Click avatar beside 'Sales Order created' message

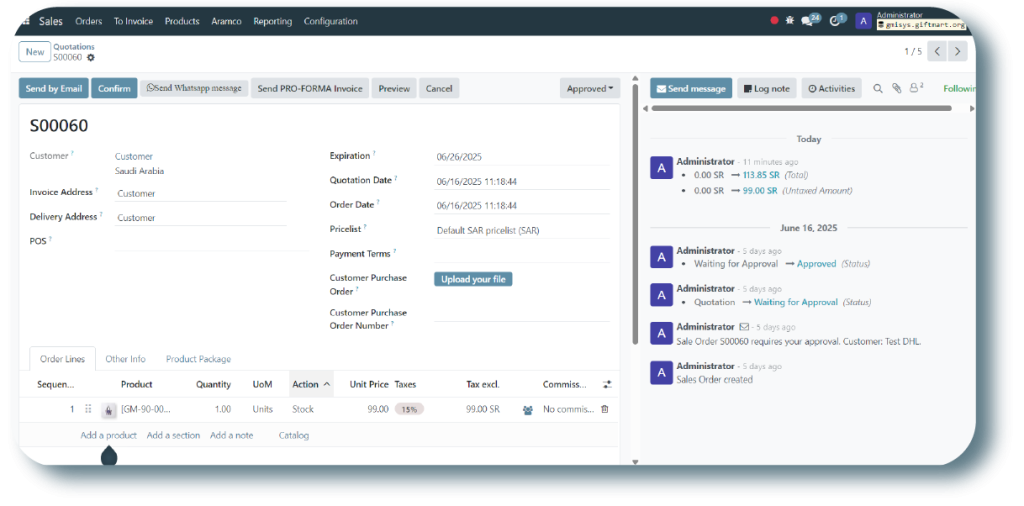662,373
